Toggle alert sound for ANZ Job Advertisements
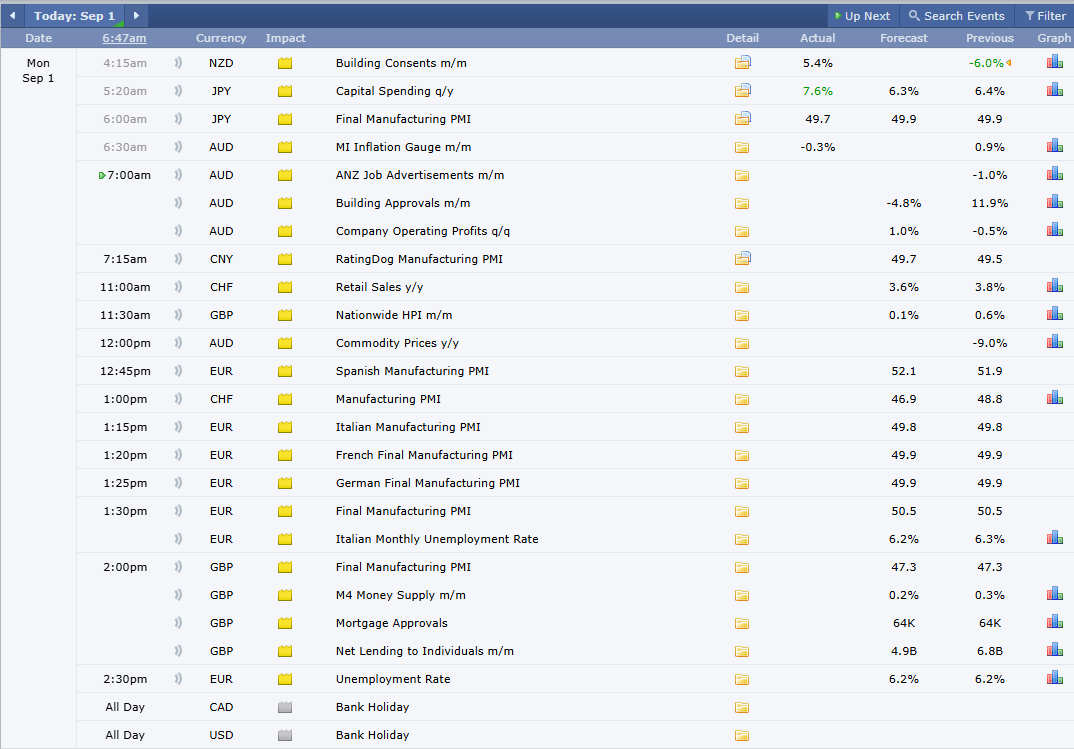Image resolution: width=1074 pixels, height=749 pixels. (178, 175)
